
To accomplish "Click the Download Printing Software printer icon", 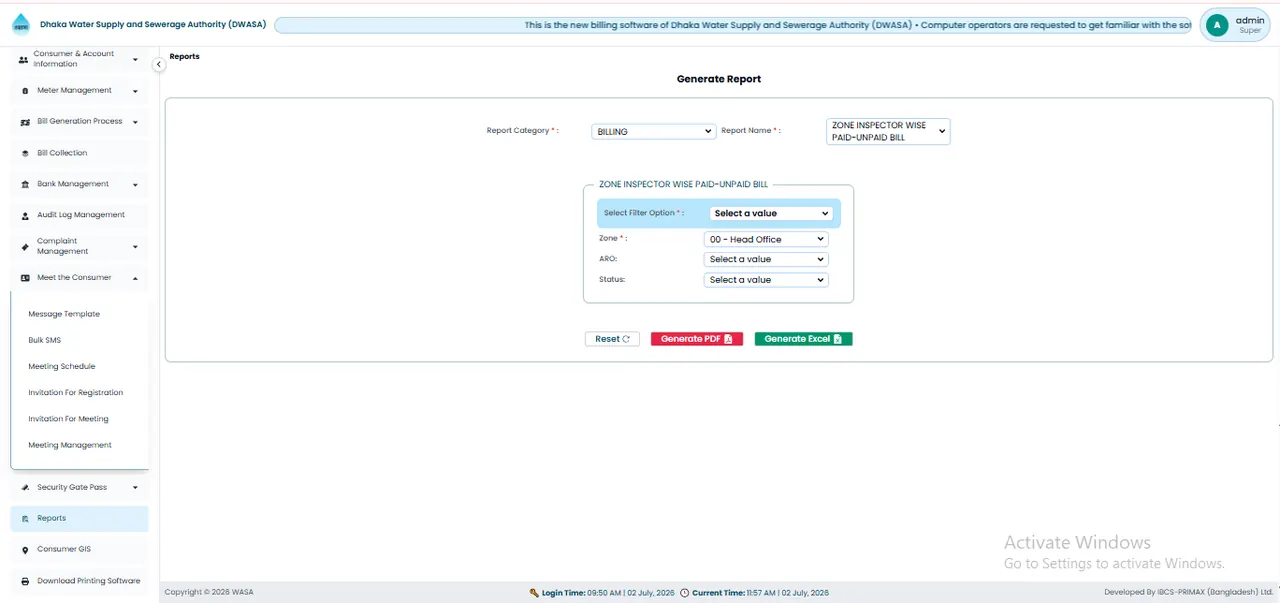I will pos(25,581).
